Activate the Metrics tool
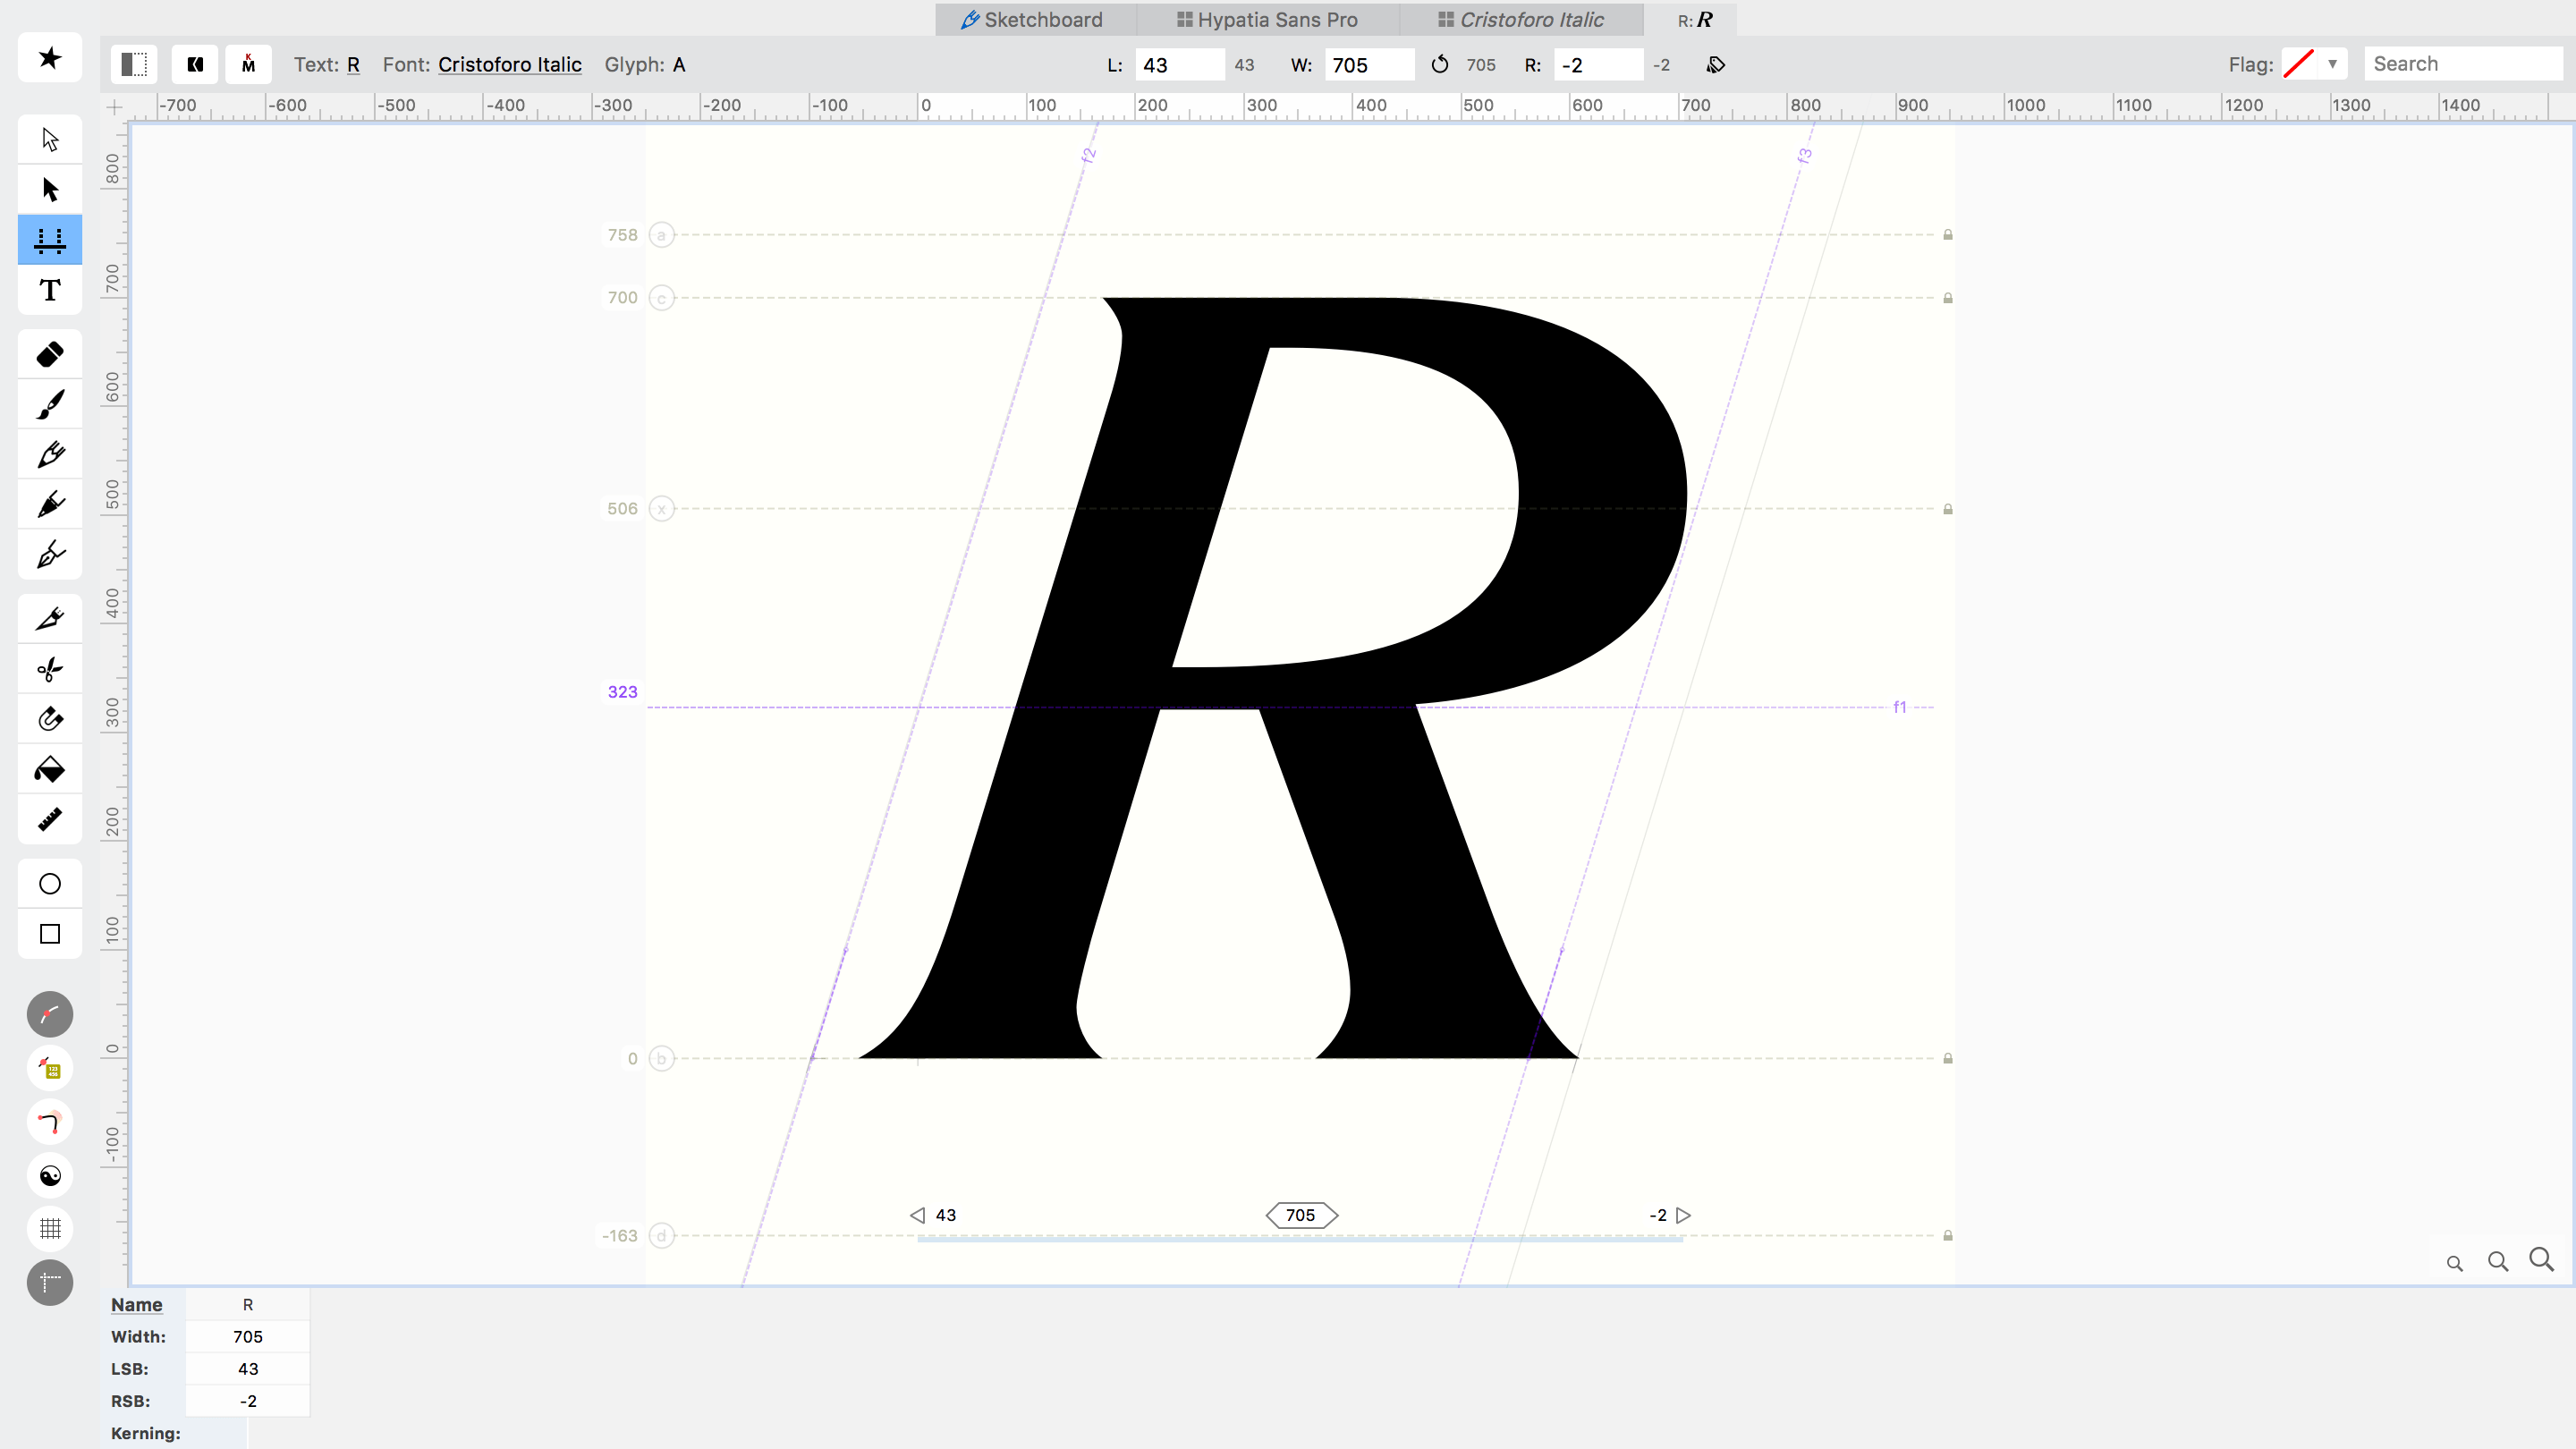The image size is (2576, 1449). (49, 239)
